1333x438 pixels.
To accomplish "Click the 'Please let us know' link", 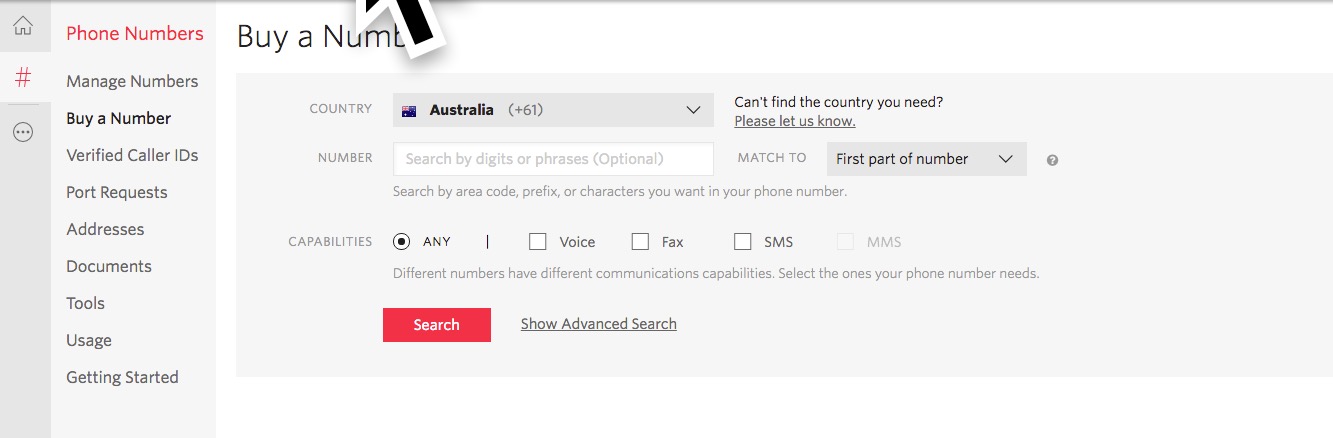I will [795, 121].
